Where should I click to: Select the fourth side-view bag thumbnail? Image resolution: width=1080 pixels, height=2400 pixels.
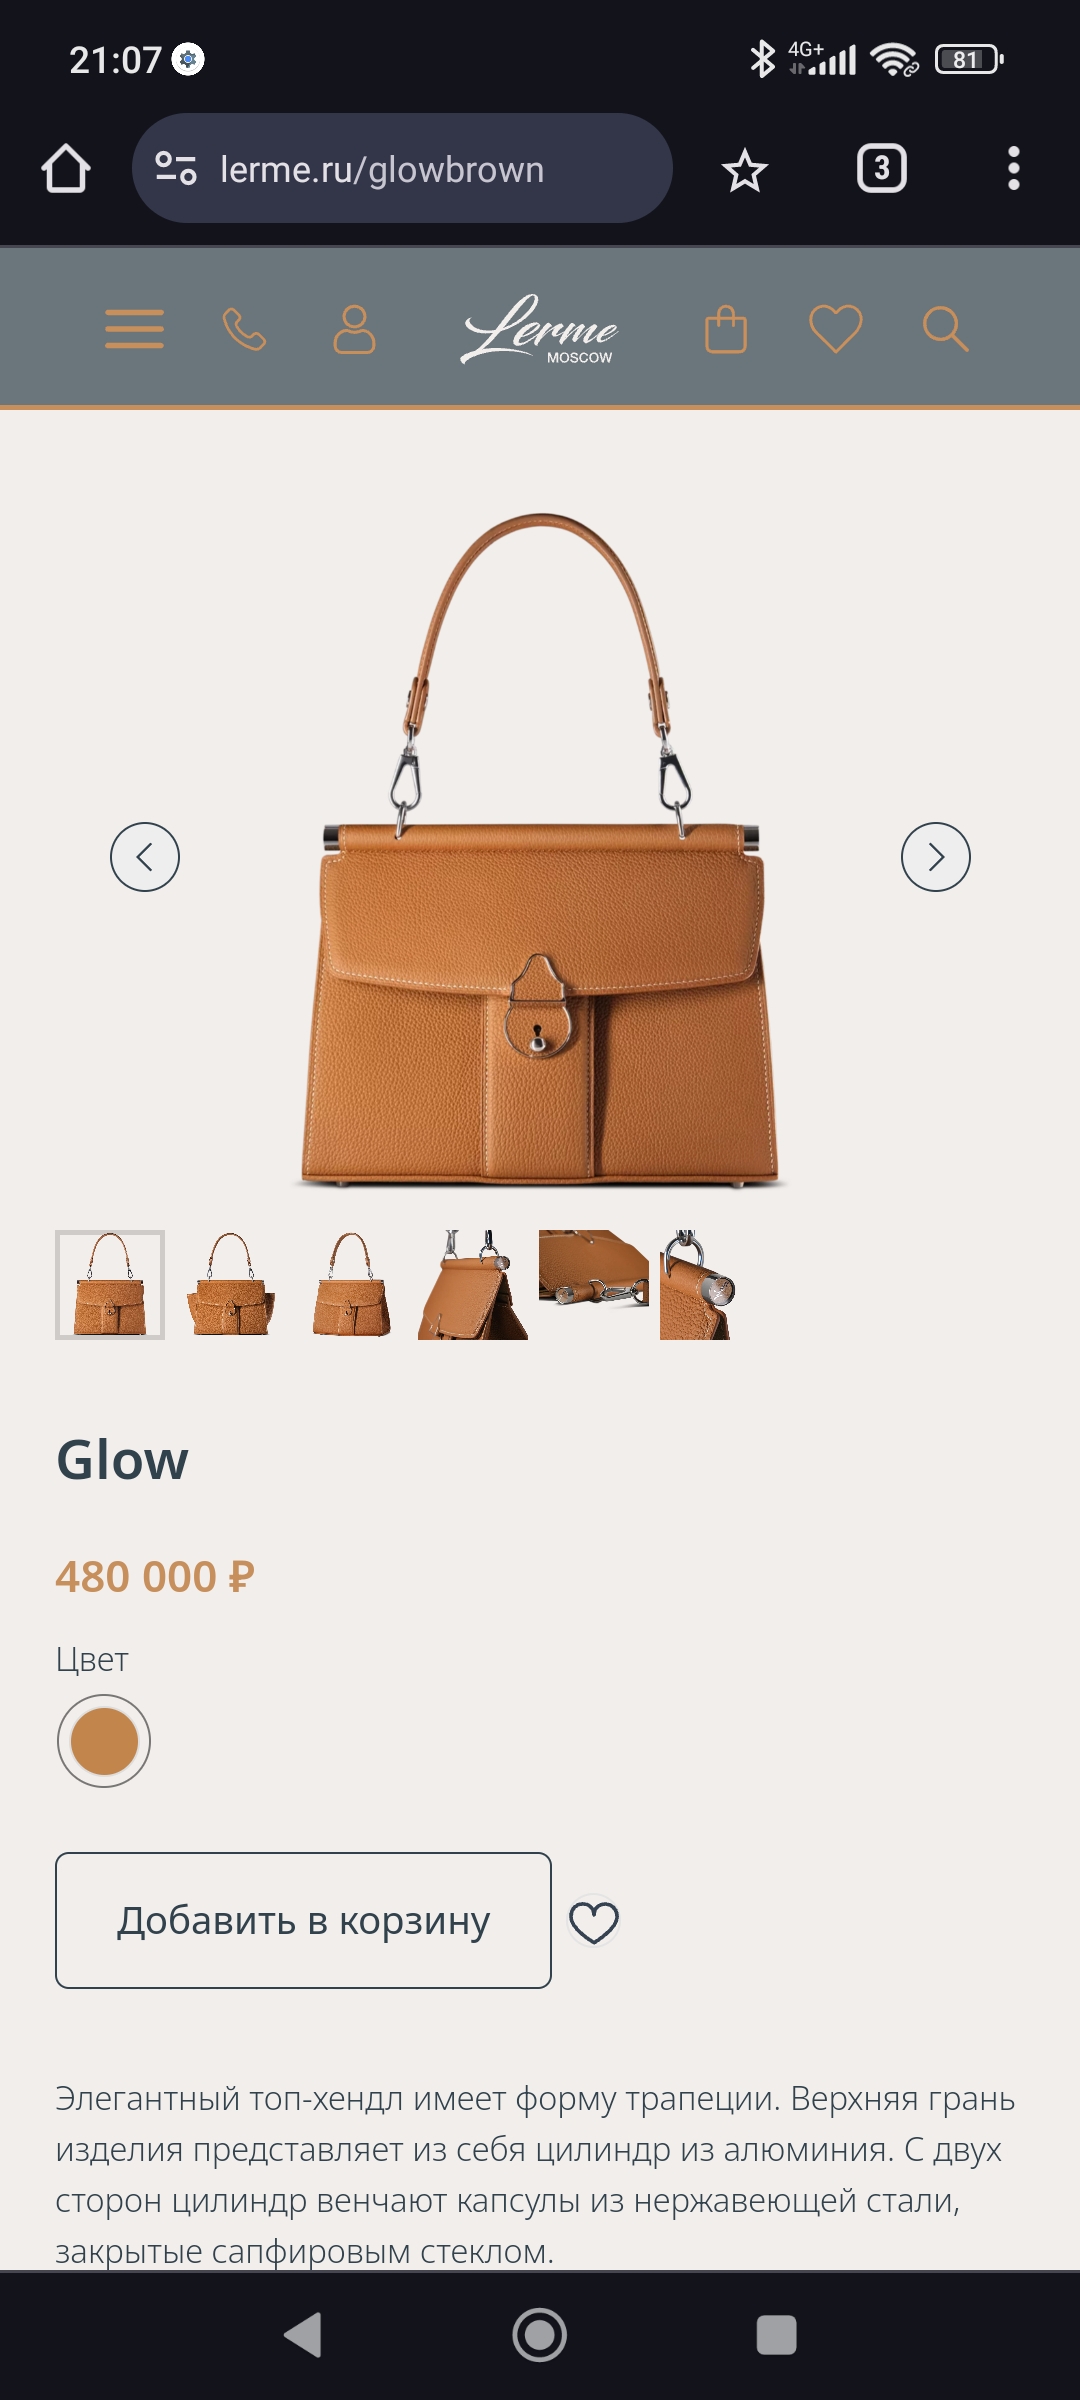(x=473, y=1285)
